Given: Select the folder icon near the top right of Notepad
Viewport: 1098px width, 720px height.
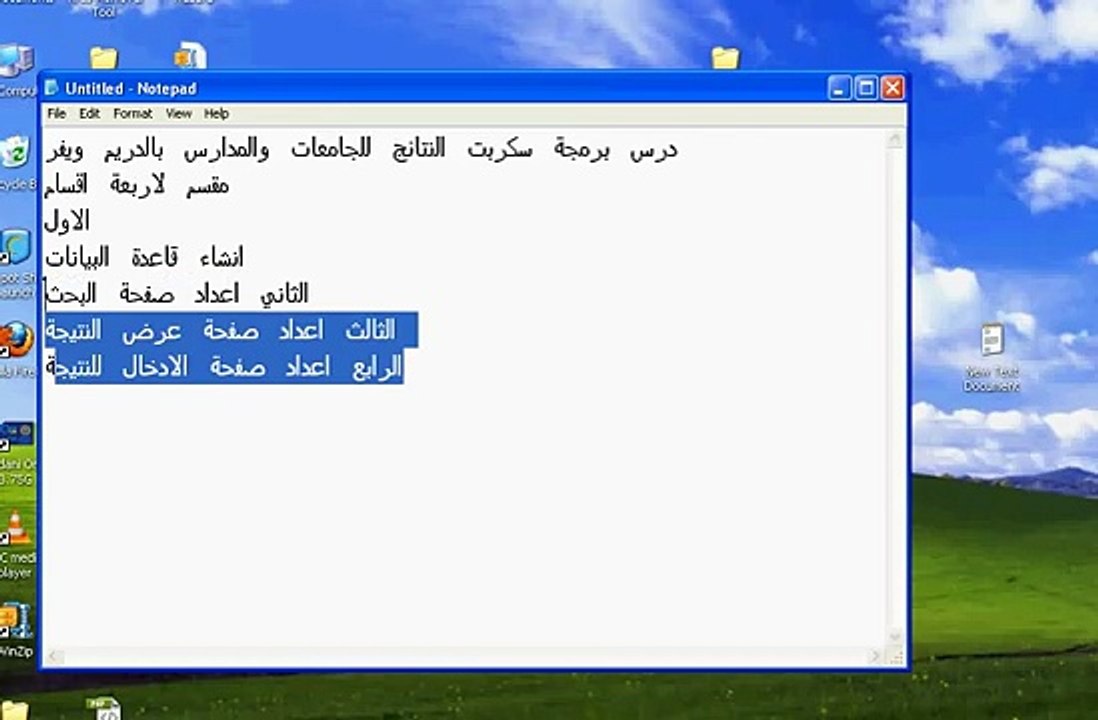Looking at the screenshot, I should (x=725, y=57).
